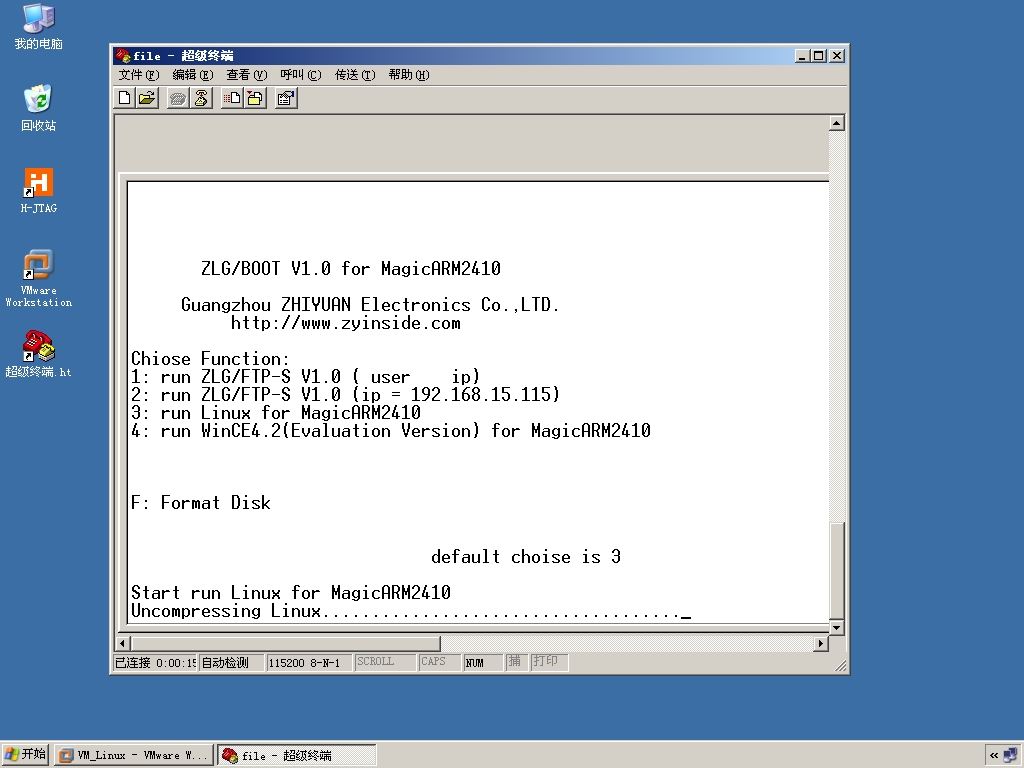Click the NUM status indicator
Viewport: 1024px width, 768px height.
click(483, 663)
